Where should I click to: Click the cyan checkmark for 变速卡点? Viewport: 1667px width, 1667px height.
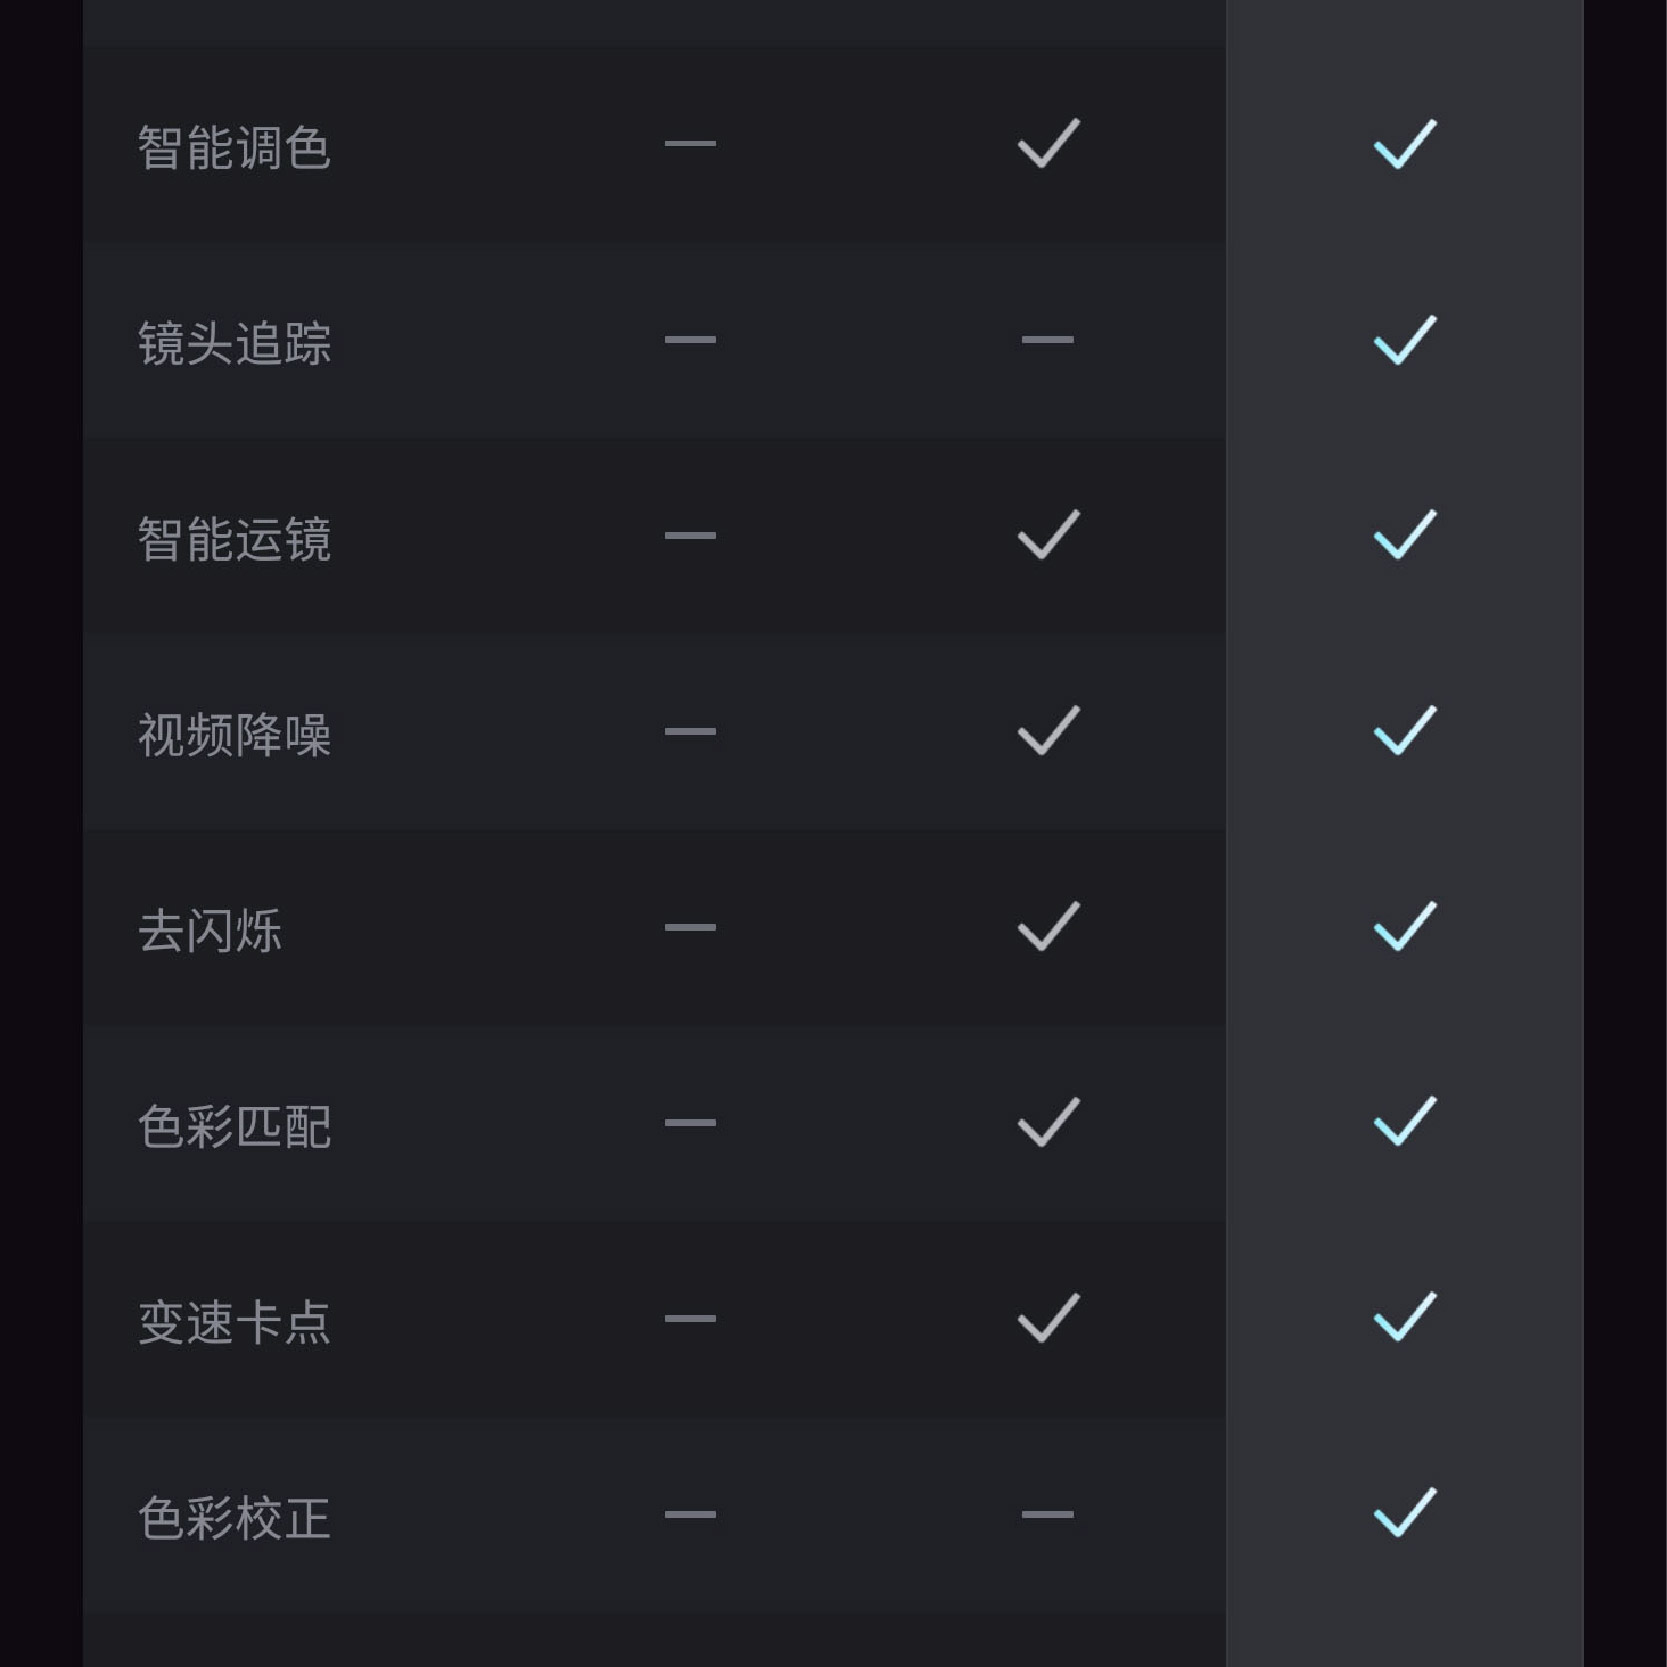pyautogui.click(x=1404, y=1318)
